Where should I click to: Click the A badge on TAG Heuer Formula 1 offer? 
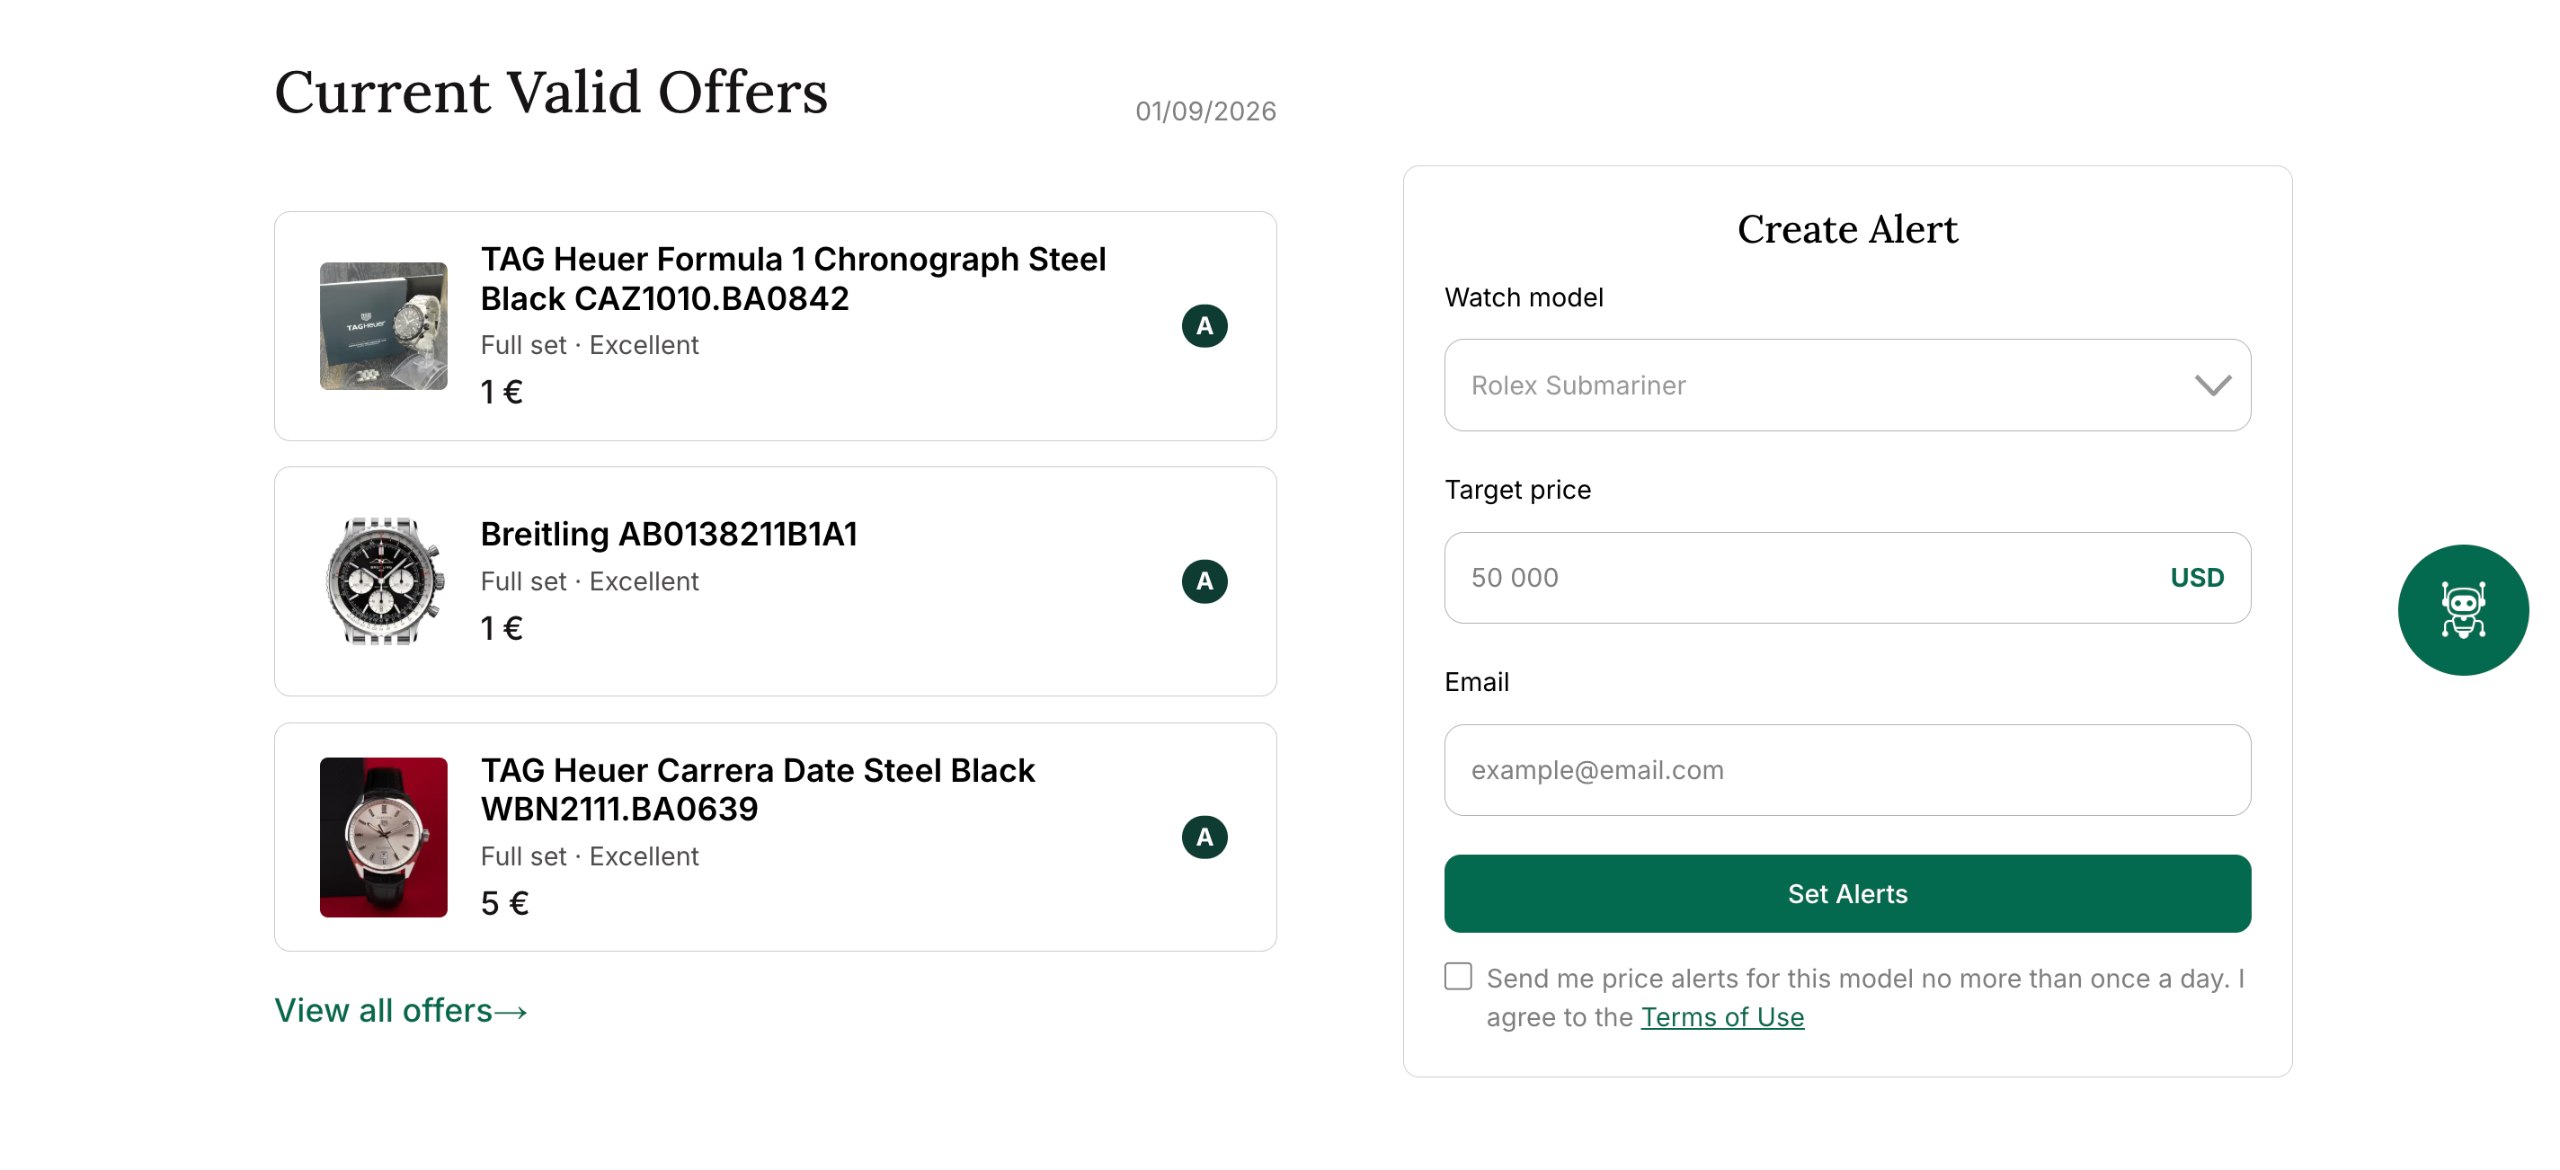point(1204,325)
